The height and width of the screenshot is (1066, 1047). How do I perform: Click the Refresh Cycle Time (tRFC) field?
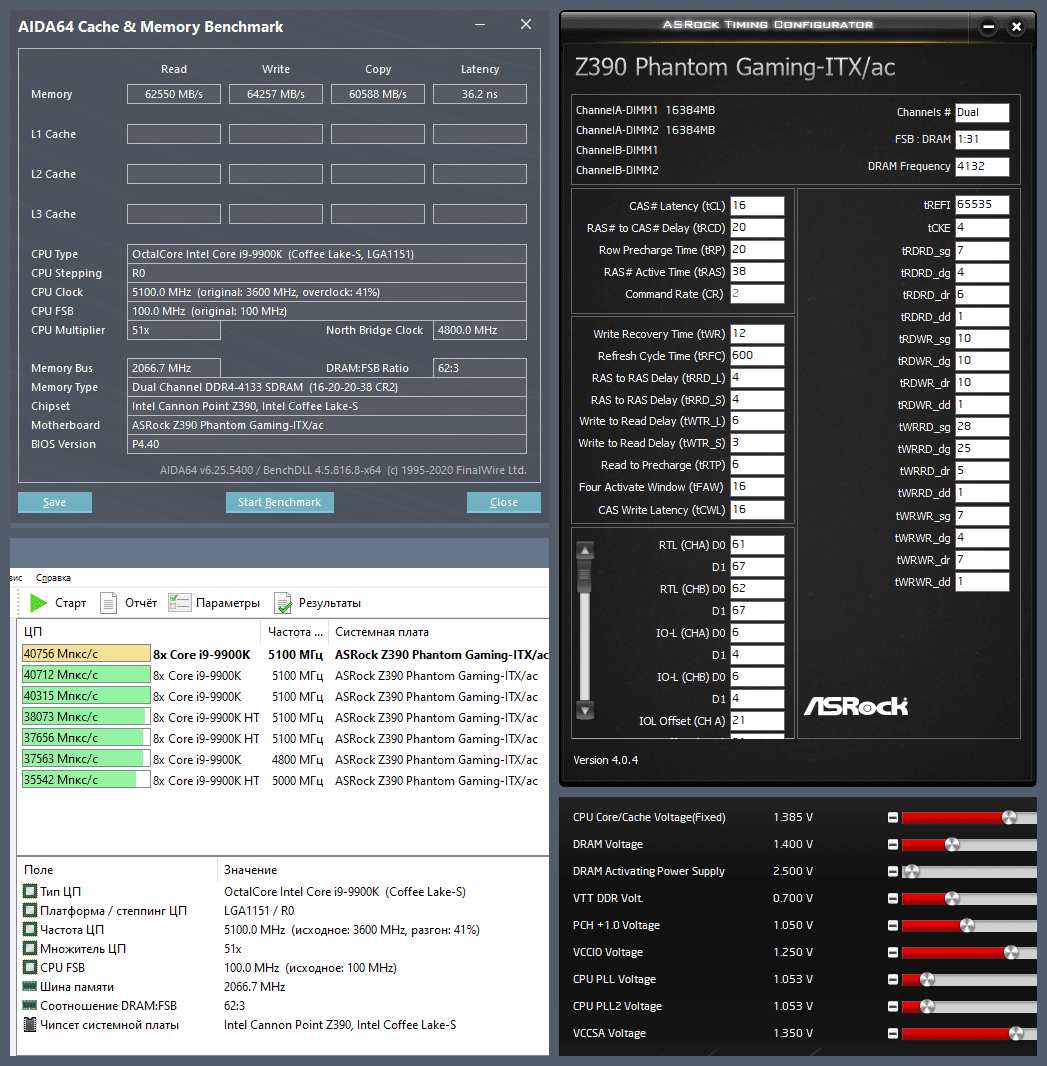[757, 356]
